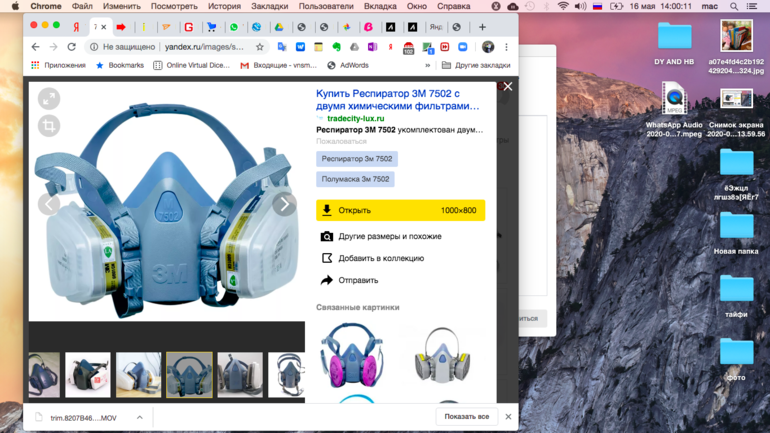
Task: Open the 'История' menu
Action: 224,6
